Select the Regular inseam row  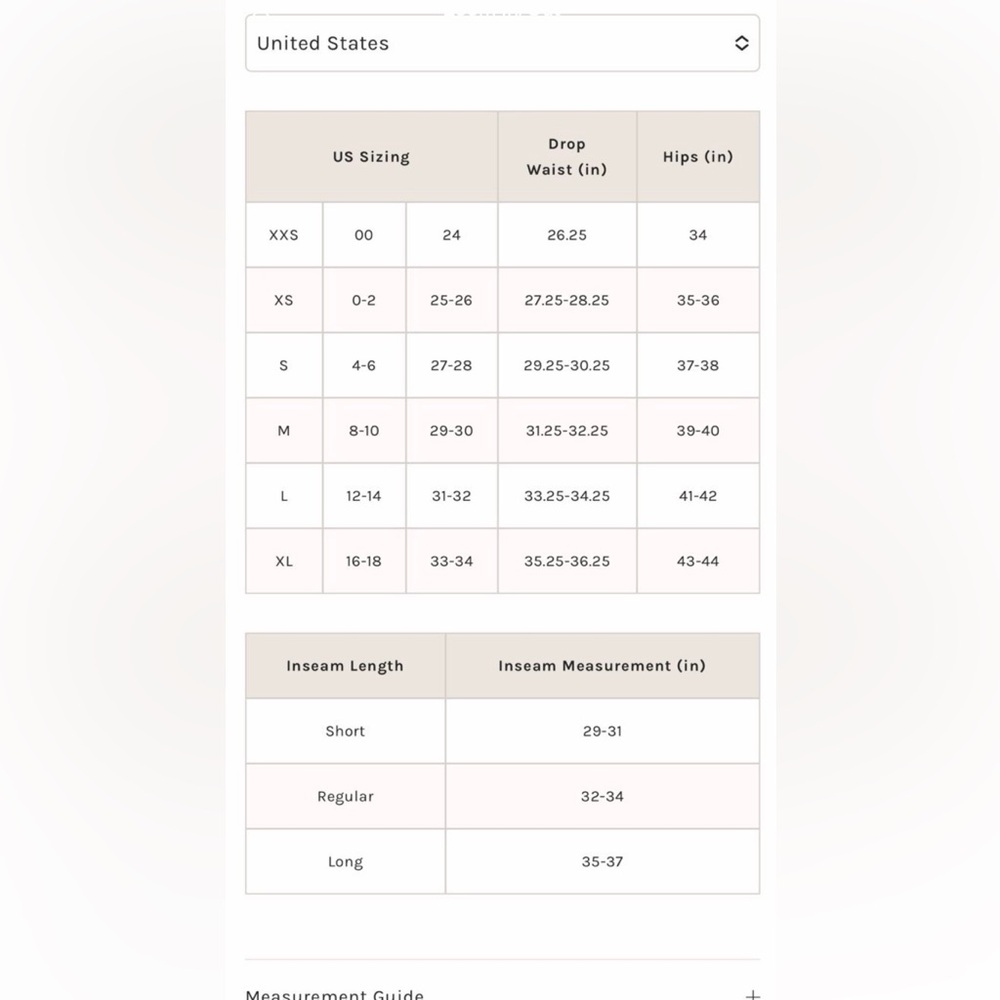[x=345, y=797]
